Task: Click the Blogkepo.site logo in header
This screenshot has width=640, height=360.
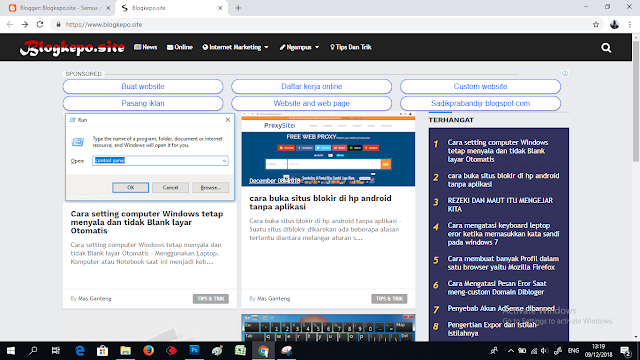Action: coord(73,47)
